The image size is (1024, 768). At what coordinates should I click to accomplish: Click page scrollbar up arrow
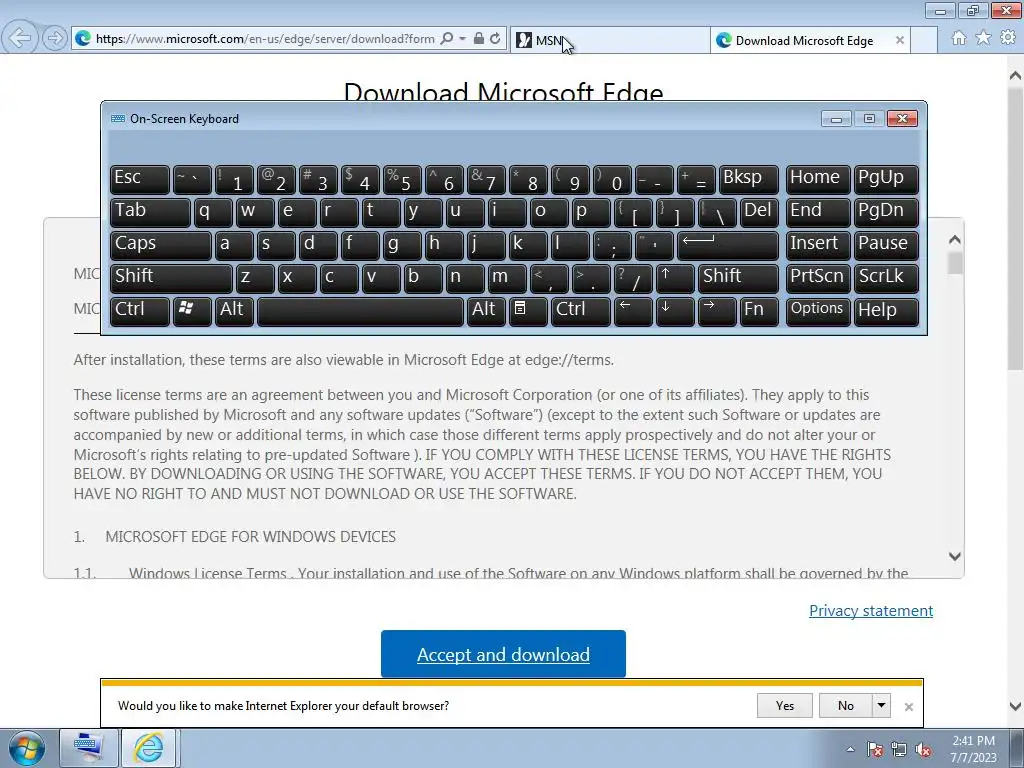1016,76
